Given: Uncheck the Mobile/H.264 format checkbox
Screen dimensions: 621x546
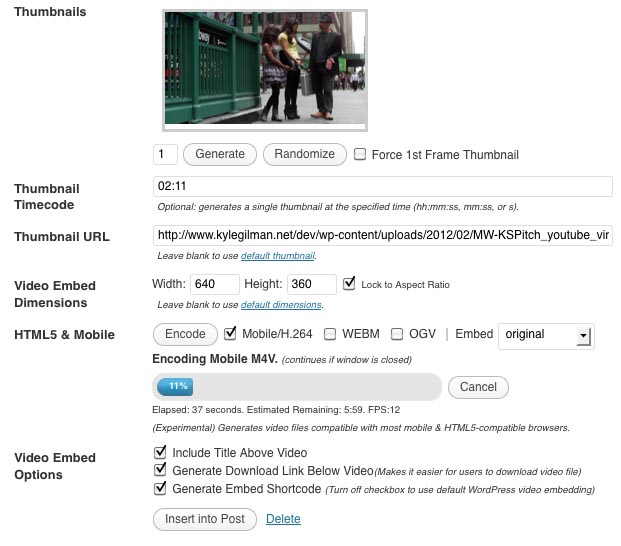Looking at the screenshot, I should pos(230,333).
